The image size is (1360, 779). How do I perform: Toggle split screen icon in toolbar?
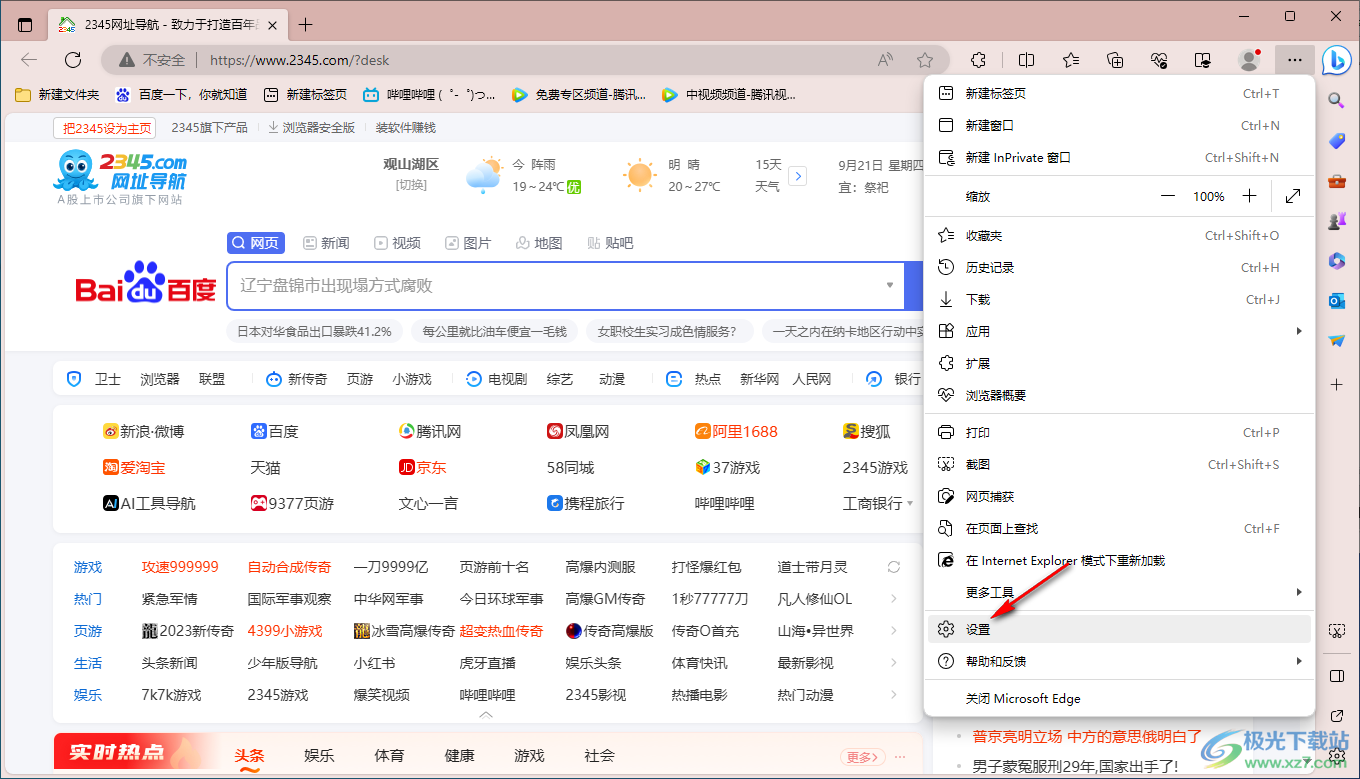1026,60
